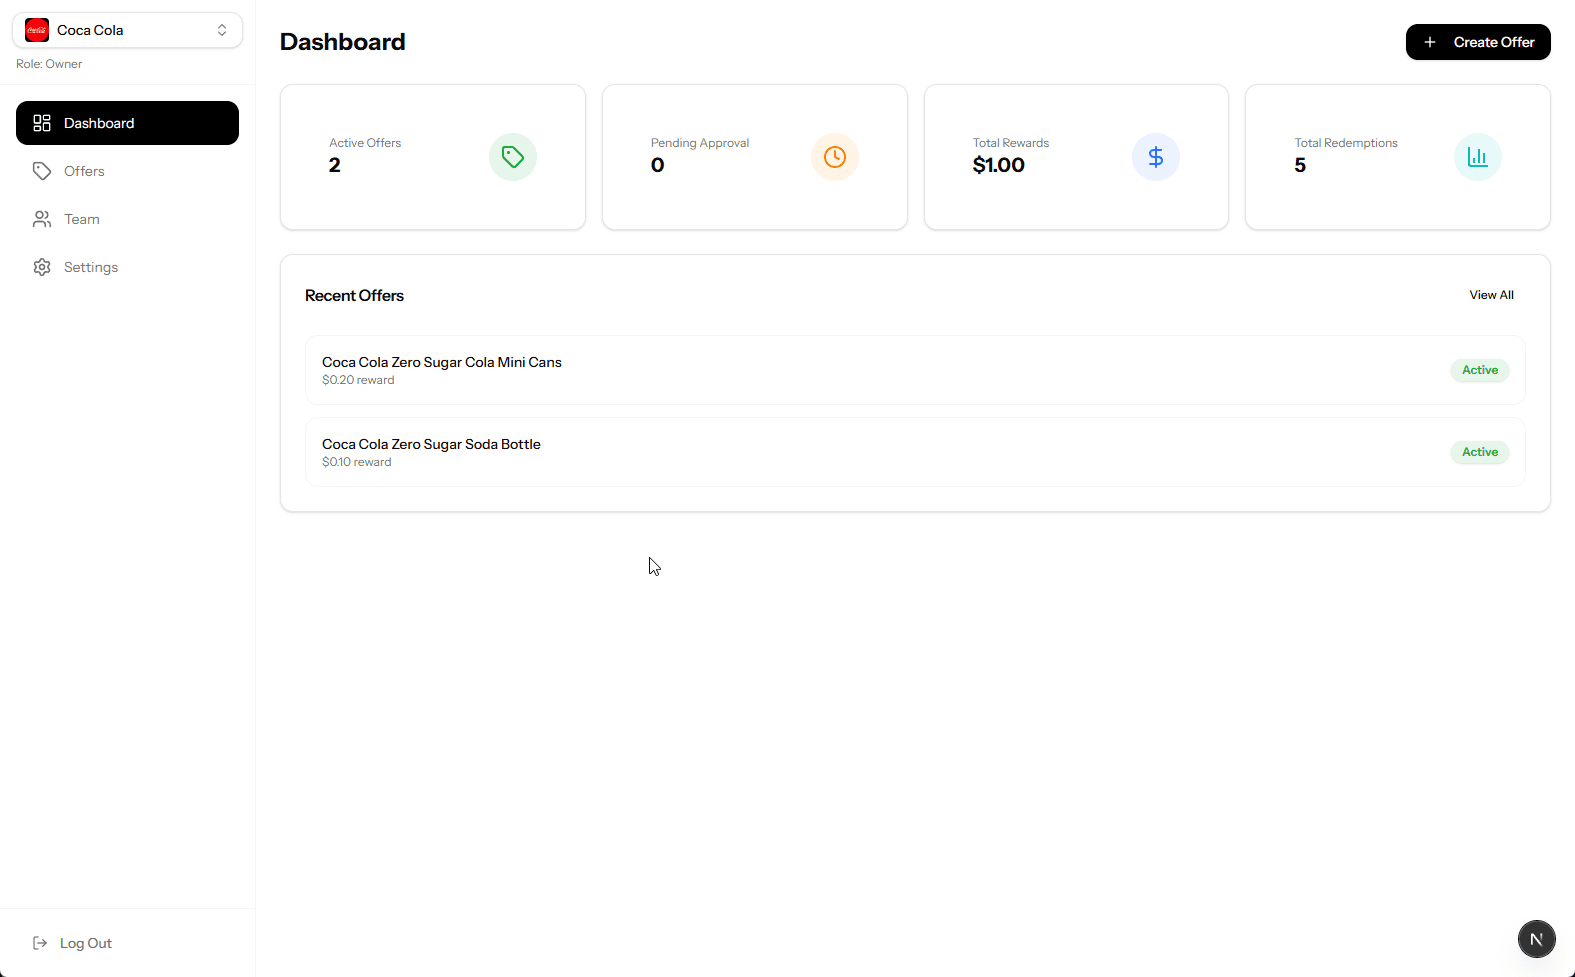Click the Role: Owner text
Image resolution: width=1575 pixels, height=977 pixels.
pos(49,64)
